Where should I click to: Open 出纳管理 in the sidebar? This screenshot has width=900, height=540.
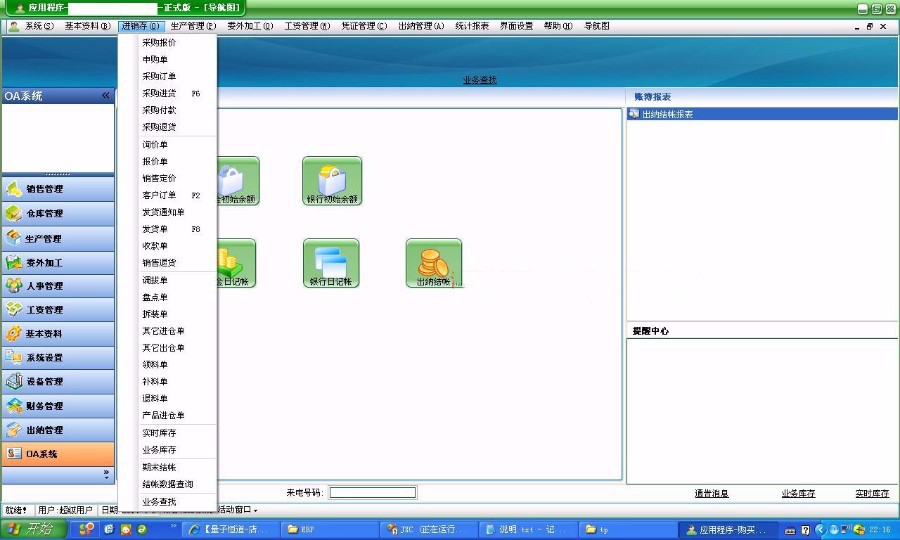point(58,430)
